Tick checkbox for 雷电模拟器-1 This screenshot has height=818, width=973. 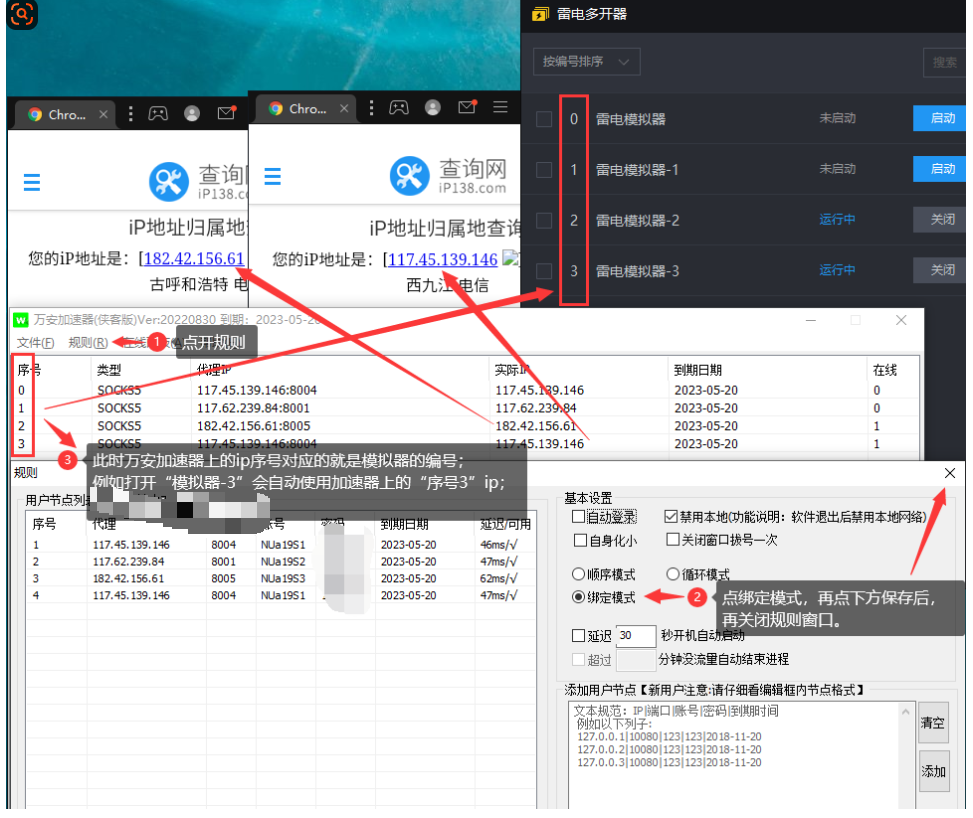544,169
